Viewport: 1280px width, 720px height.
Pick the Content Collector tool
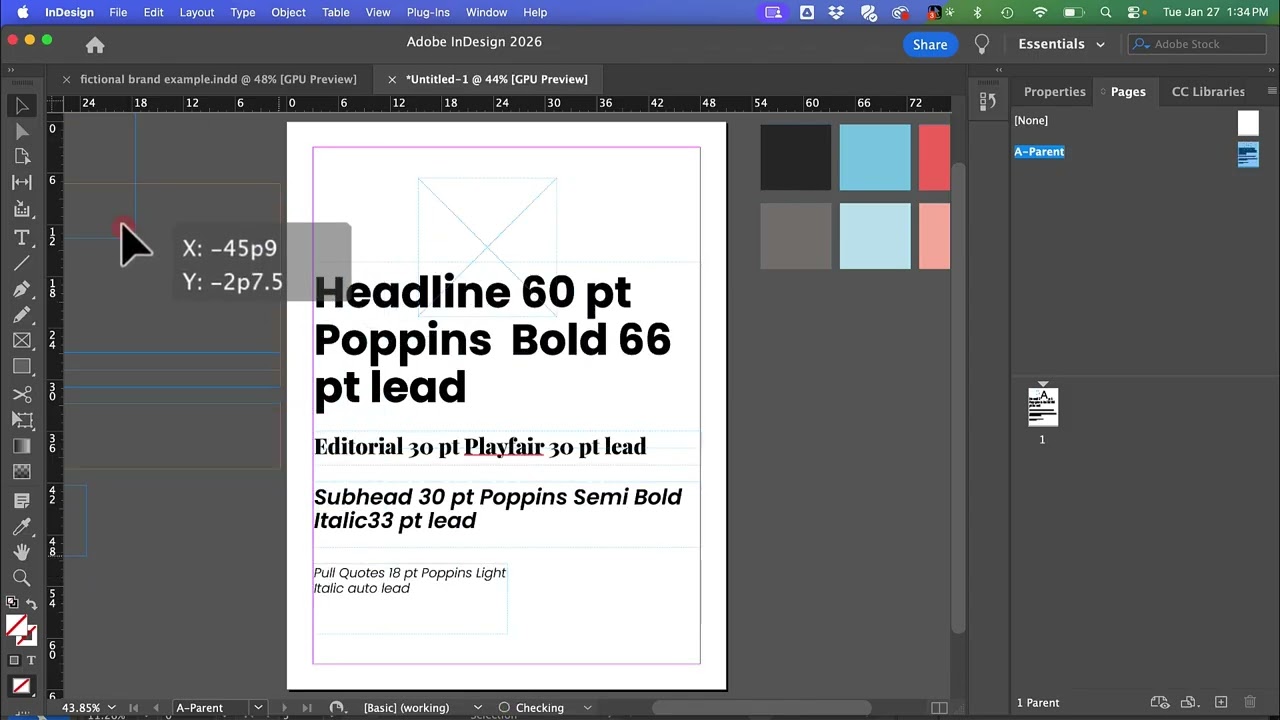[22, 209]
